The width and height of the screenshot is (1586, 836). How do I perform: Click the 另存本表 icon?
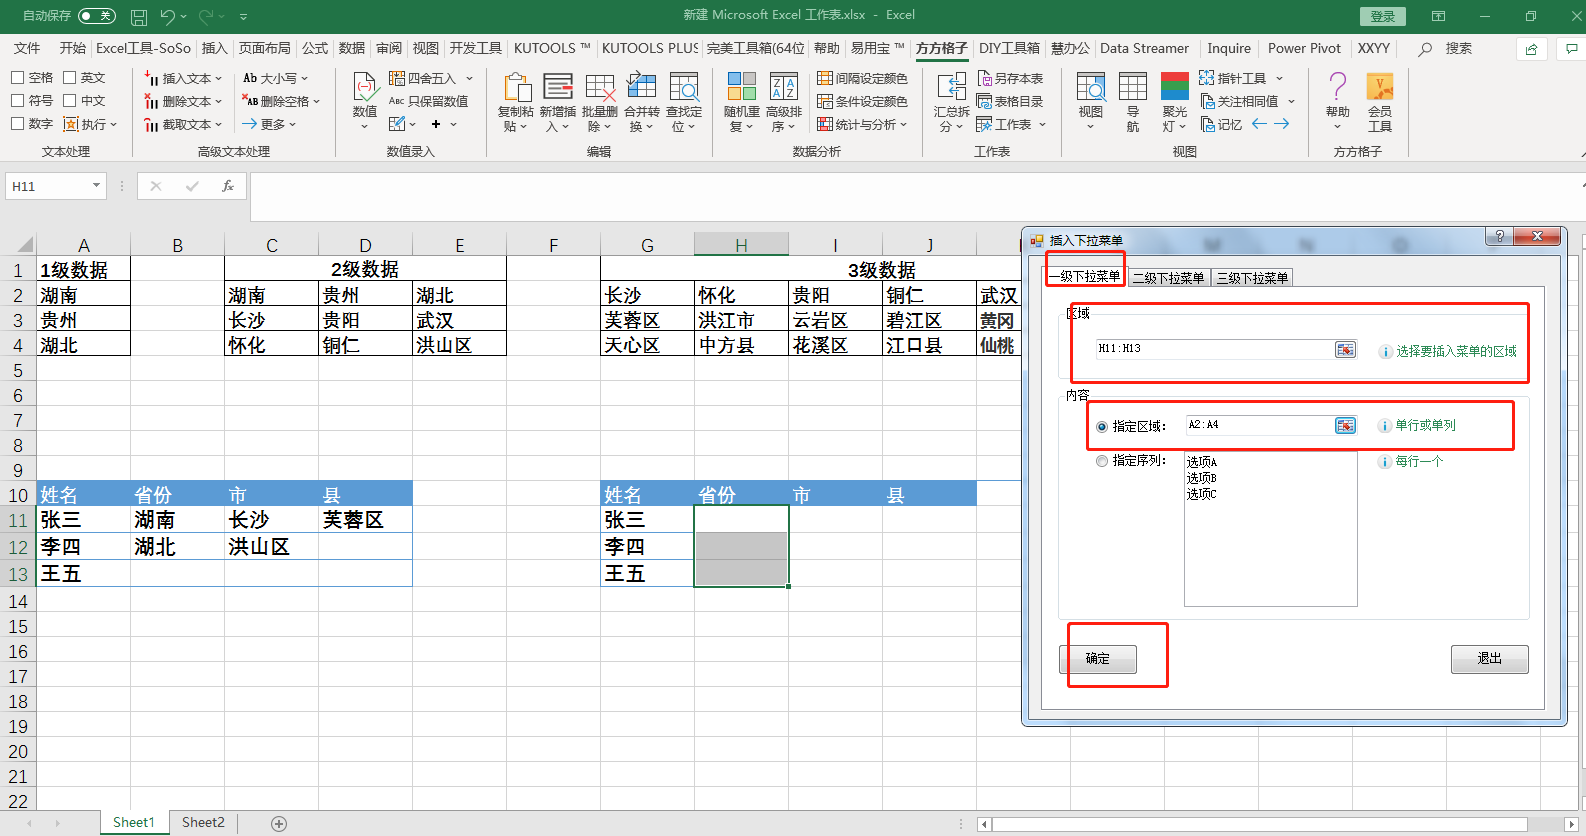985,78
